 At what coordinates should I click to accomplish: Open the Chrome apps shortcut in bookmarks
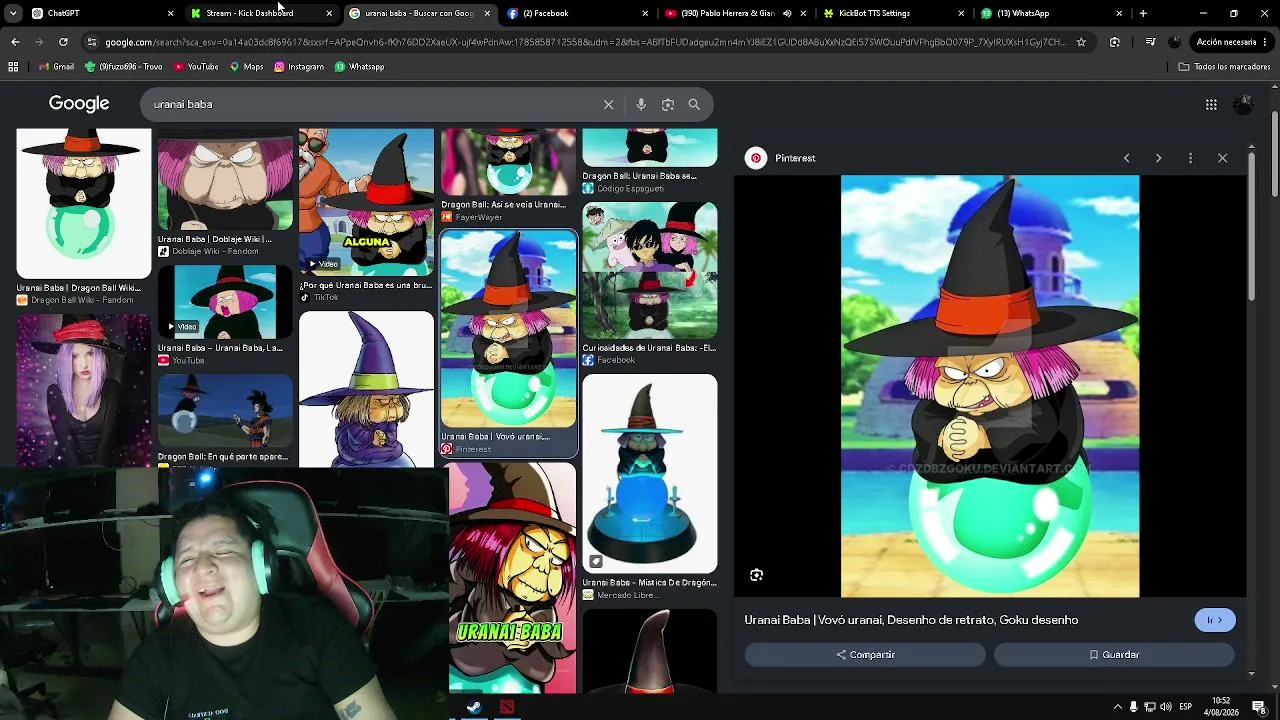click(13, 67)
